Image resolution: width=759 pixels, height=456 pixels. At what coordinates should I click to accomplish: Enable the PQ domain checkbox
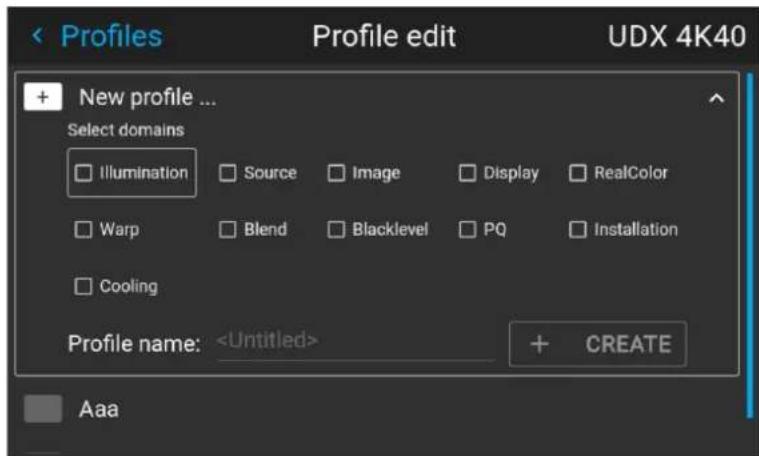467,229
